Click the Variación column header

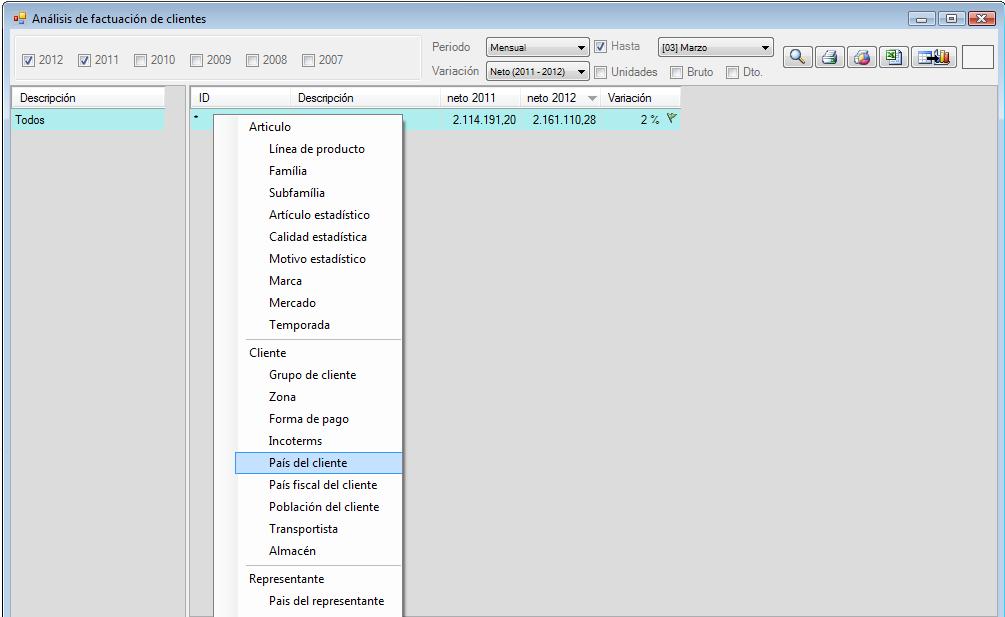pos(629,98)
